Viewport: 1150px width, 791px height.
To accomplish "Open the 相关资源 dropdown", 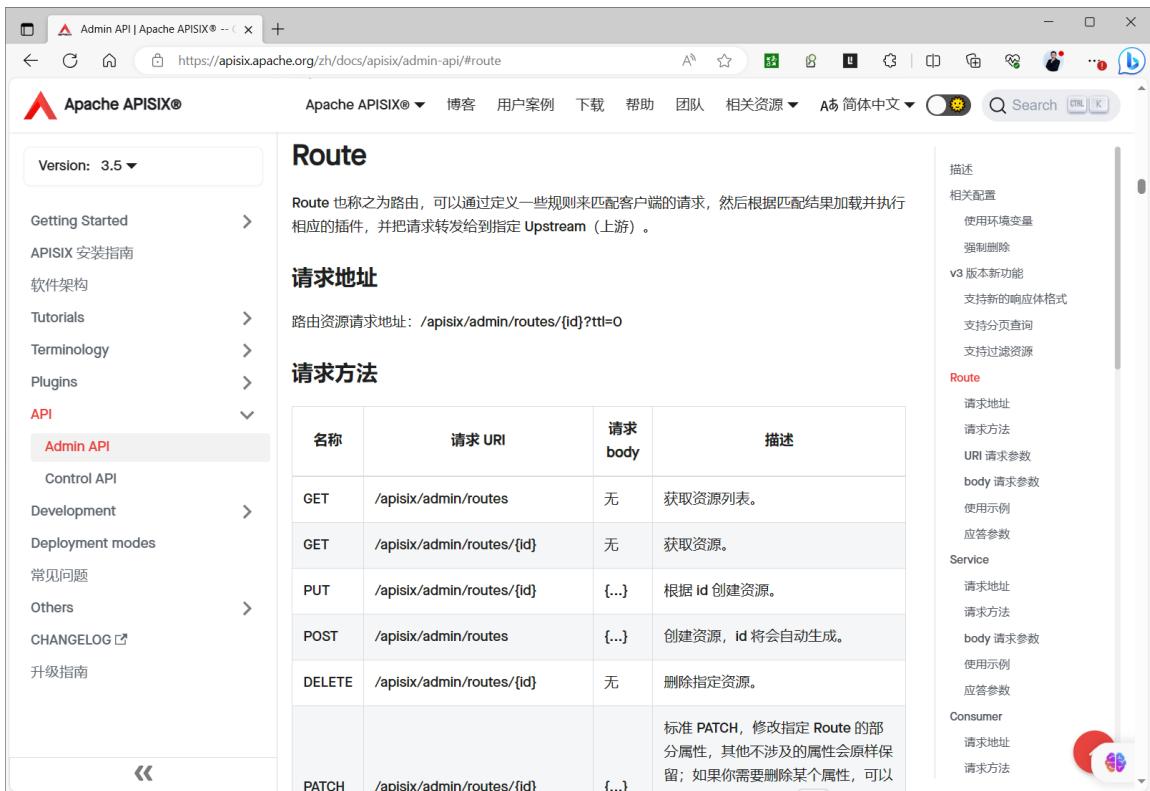I will pos(761,105).
